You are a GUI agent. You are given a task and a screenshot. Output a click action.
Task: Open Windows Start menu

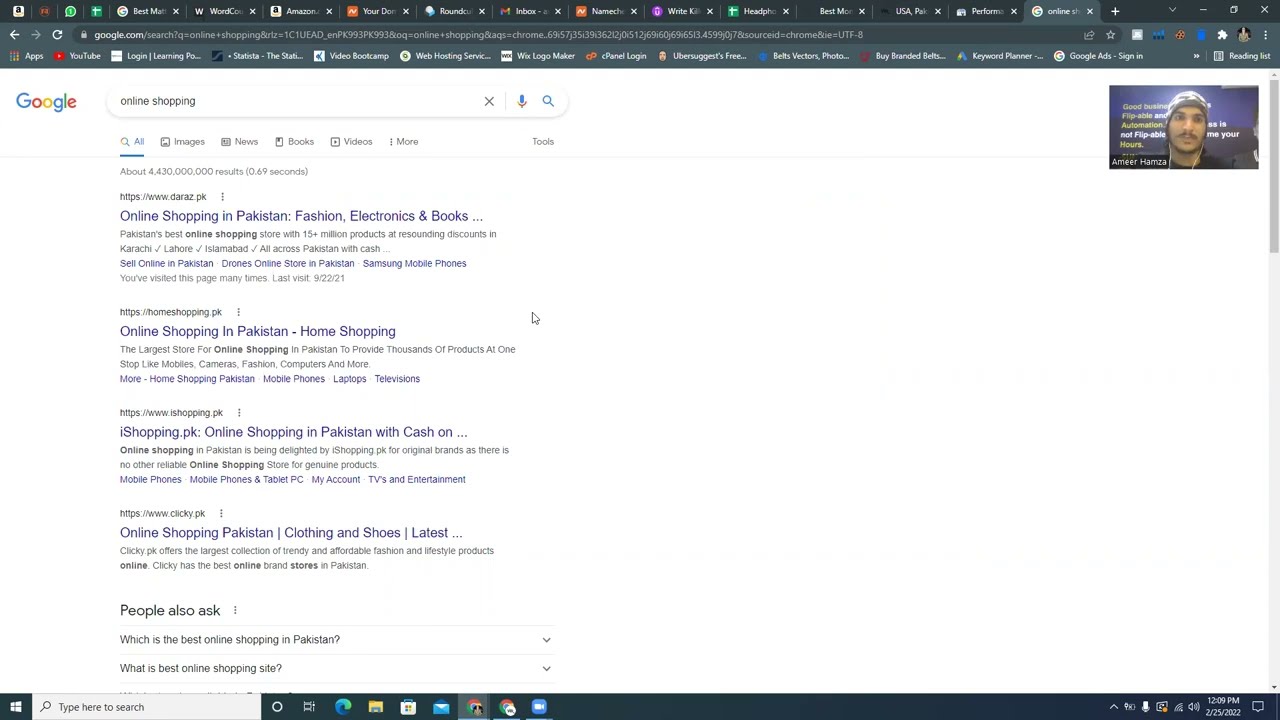[x=15, y=707]
